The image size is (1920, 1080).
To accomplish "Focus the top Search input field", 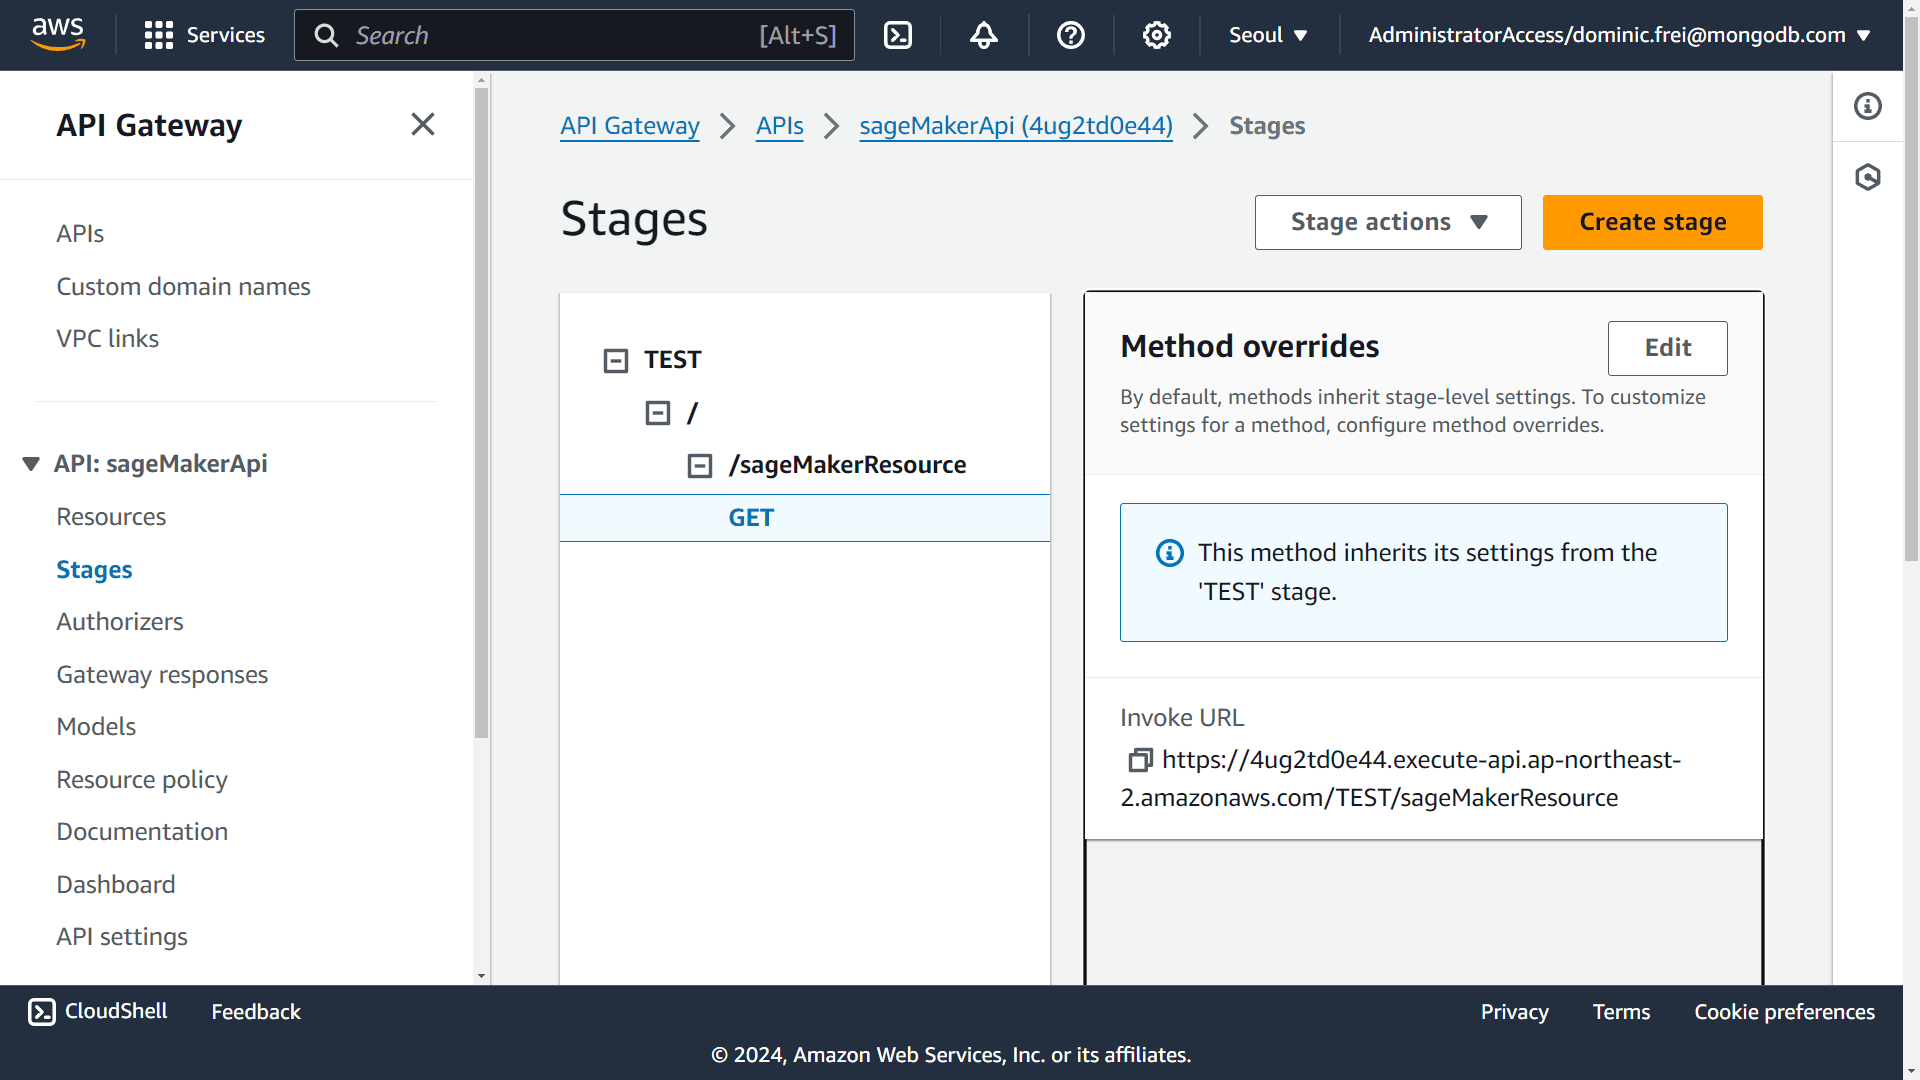I will pos(574,35).
